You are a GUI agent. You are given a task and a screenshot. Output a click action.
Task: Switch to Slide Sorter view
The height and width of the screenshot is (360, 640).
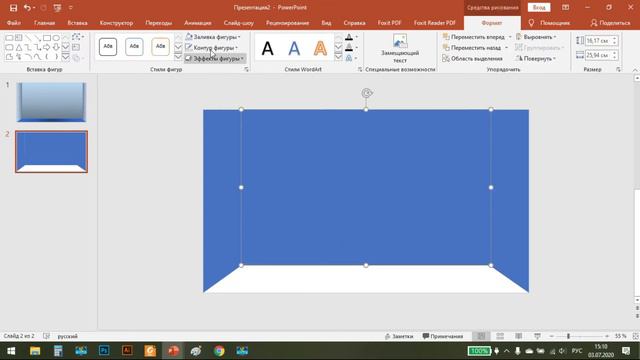(500, 336)
